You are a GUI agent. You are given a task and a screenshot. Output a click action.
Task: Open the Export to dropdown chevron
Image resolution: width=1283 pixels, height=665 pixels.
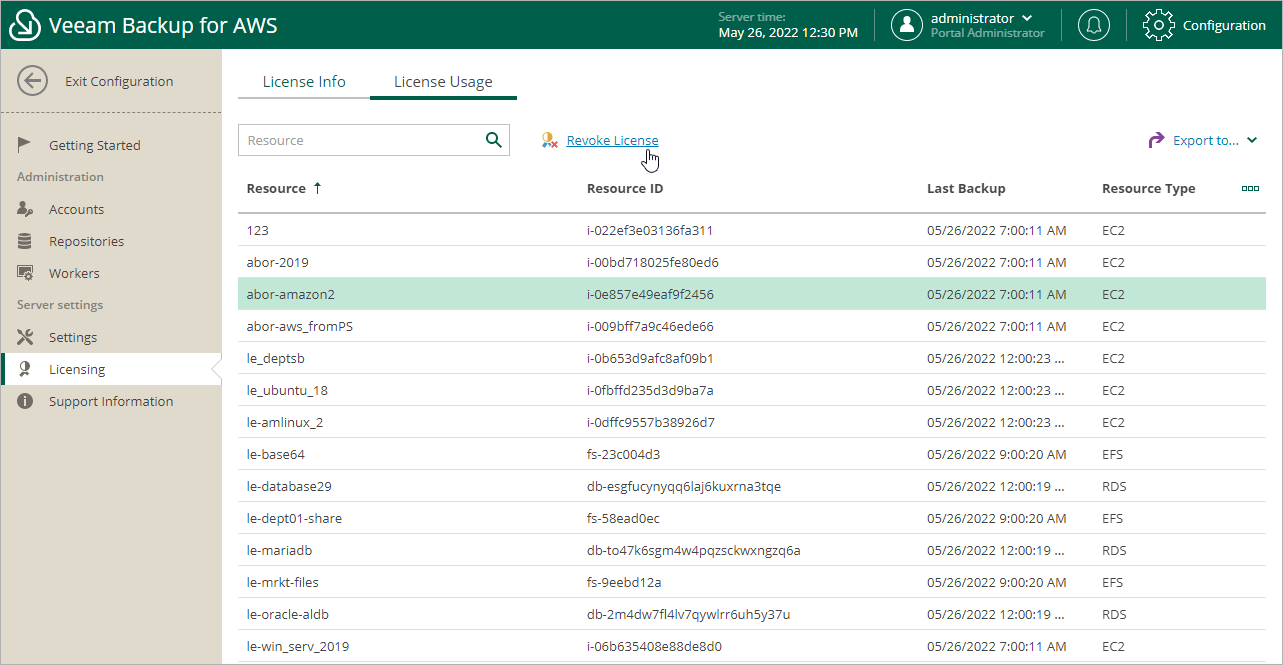tap(1252, 140)
